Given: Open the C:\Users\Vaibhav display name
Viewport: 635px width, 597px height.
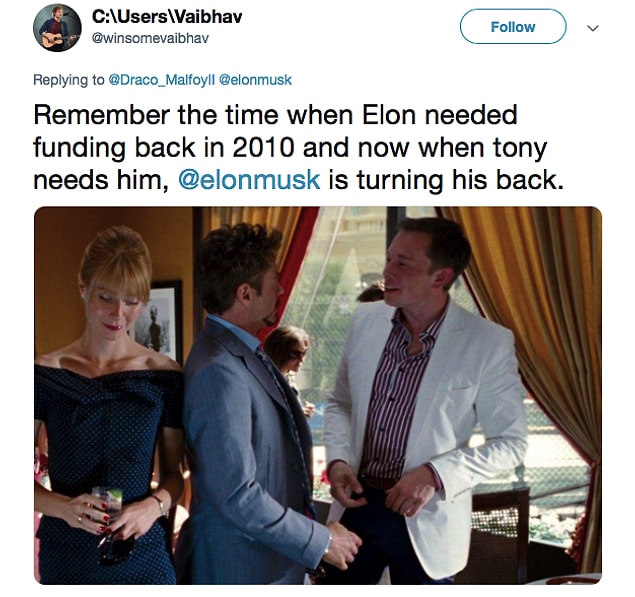Looking at the screenshot, I should pyautogui.click(x=167, y=17).
